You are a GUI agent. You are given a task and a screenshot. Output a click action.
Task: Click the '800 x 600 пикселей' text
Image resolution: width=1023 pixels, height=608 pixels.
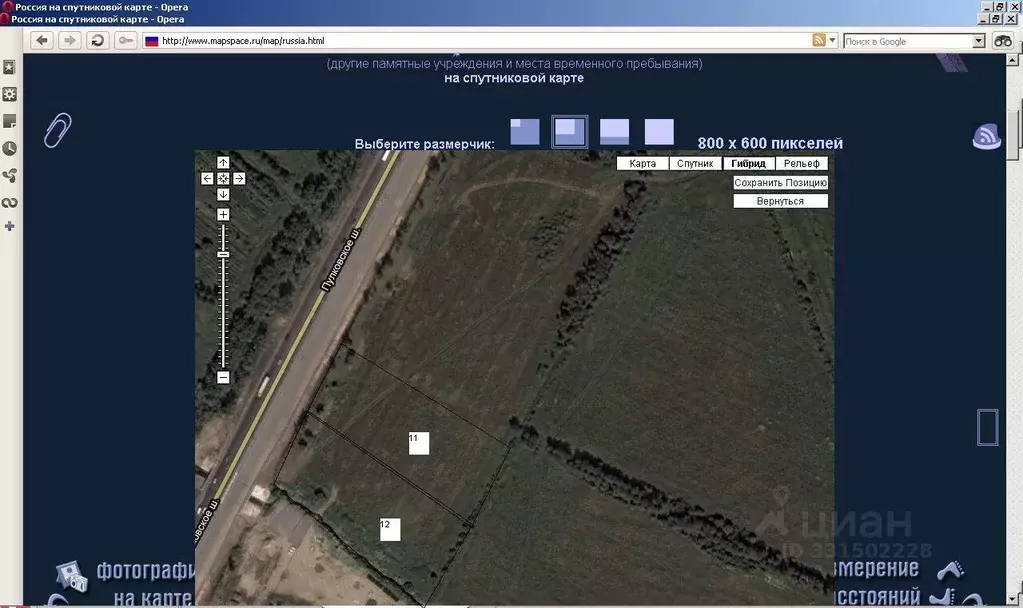click(x=770, y=143)
